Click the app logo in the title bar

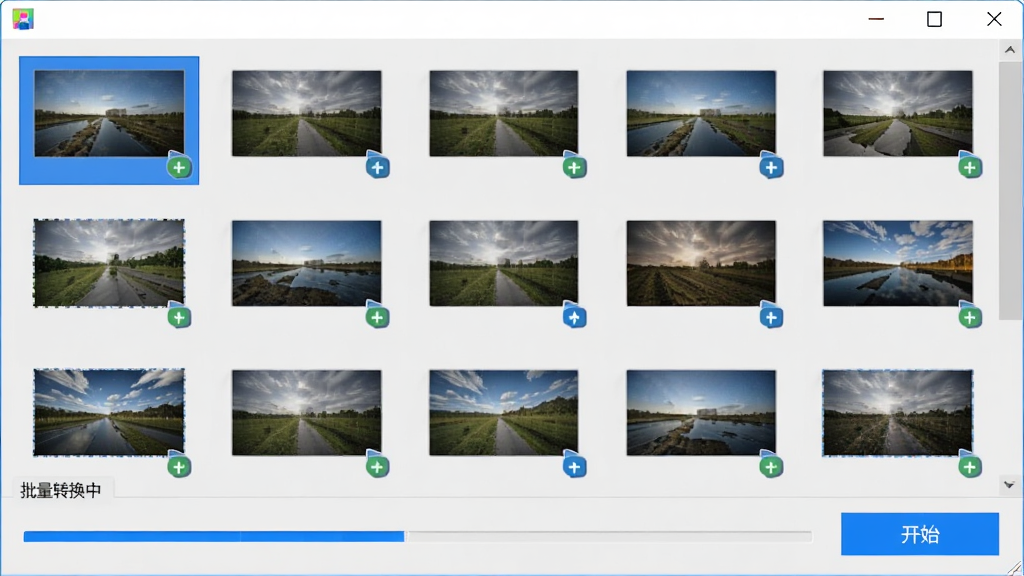point(23,19)
